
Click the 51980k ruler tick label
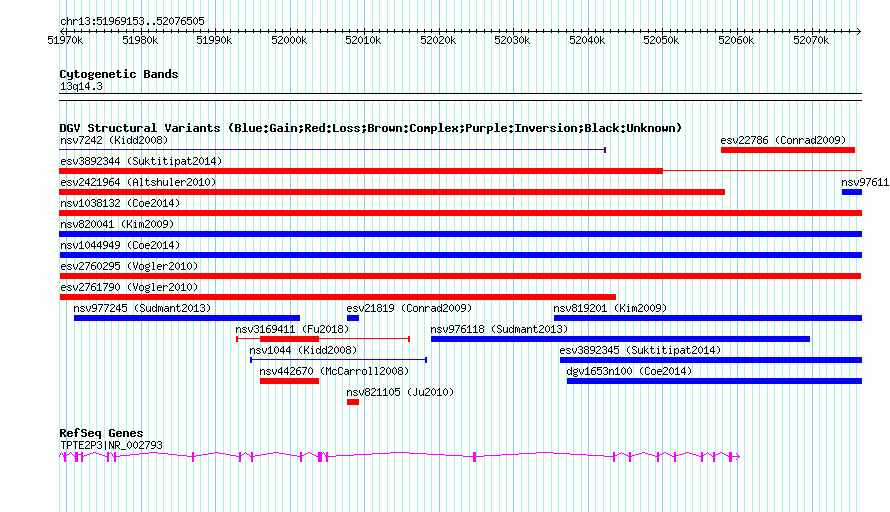point(140,40)
